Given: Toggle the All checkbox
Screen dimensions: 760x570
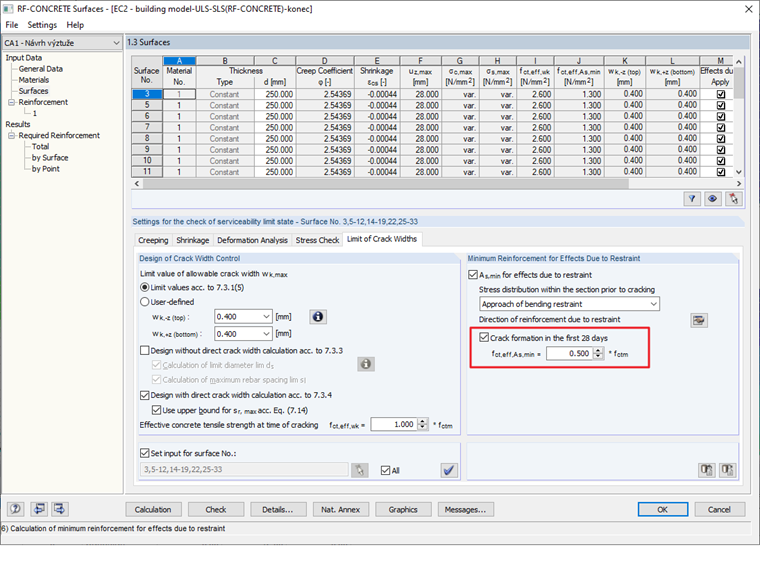Looking at the screenshot, I should [x=385, y=470].
